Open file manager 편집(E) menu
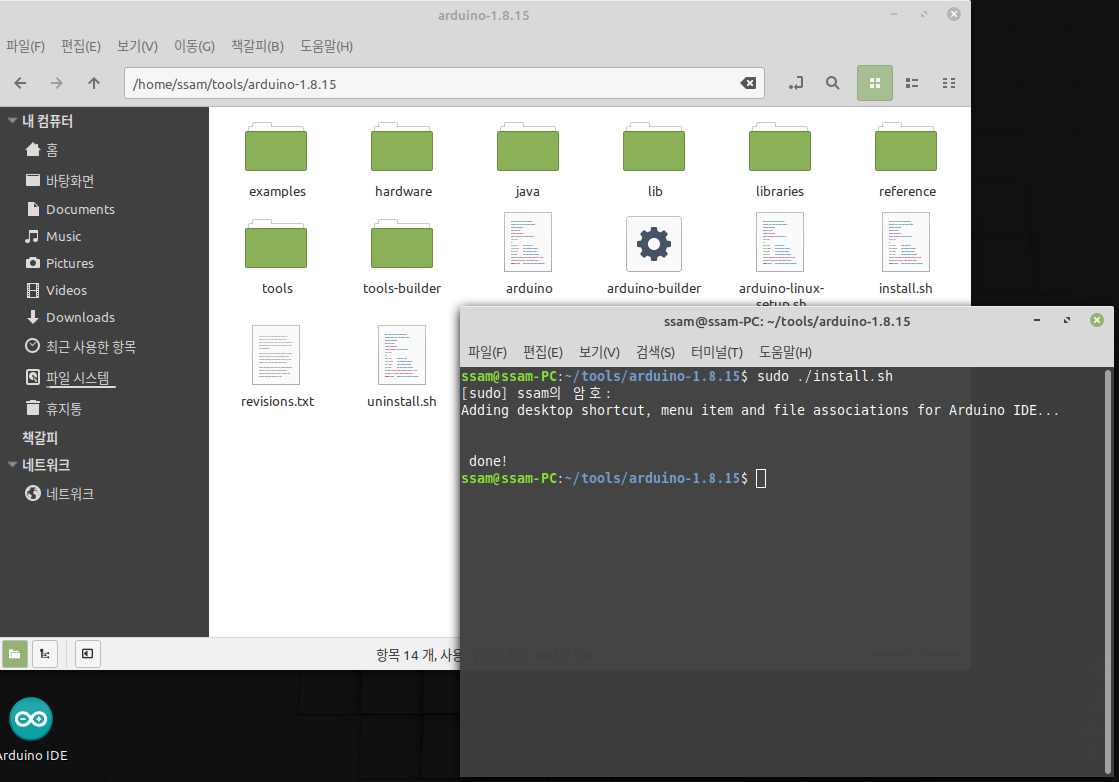The width and height of the screenshot is (1119, 782). pyautogui.click(x=81, y=46)
